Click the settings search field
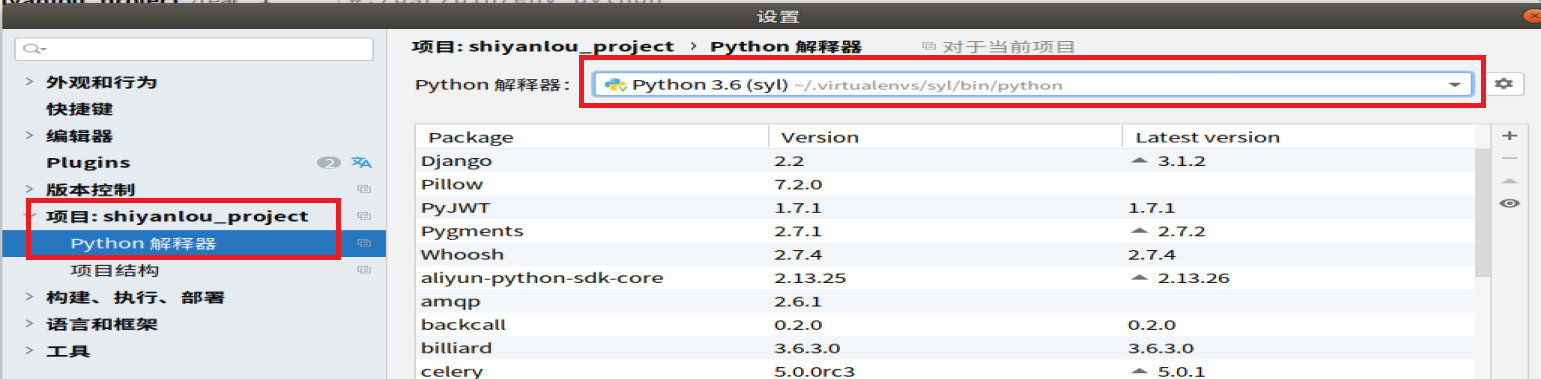The width and height of the screenshot is (1541, 379). [x=195, y=48]
